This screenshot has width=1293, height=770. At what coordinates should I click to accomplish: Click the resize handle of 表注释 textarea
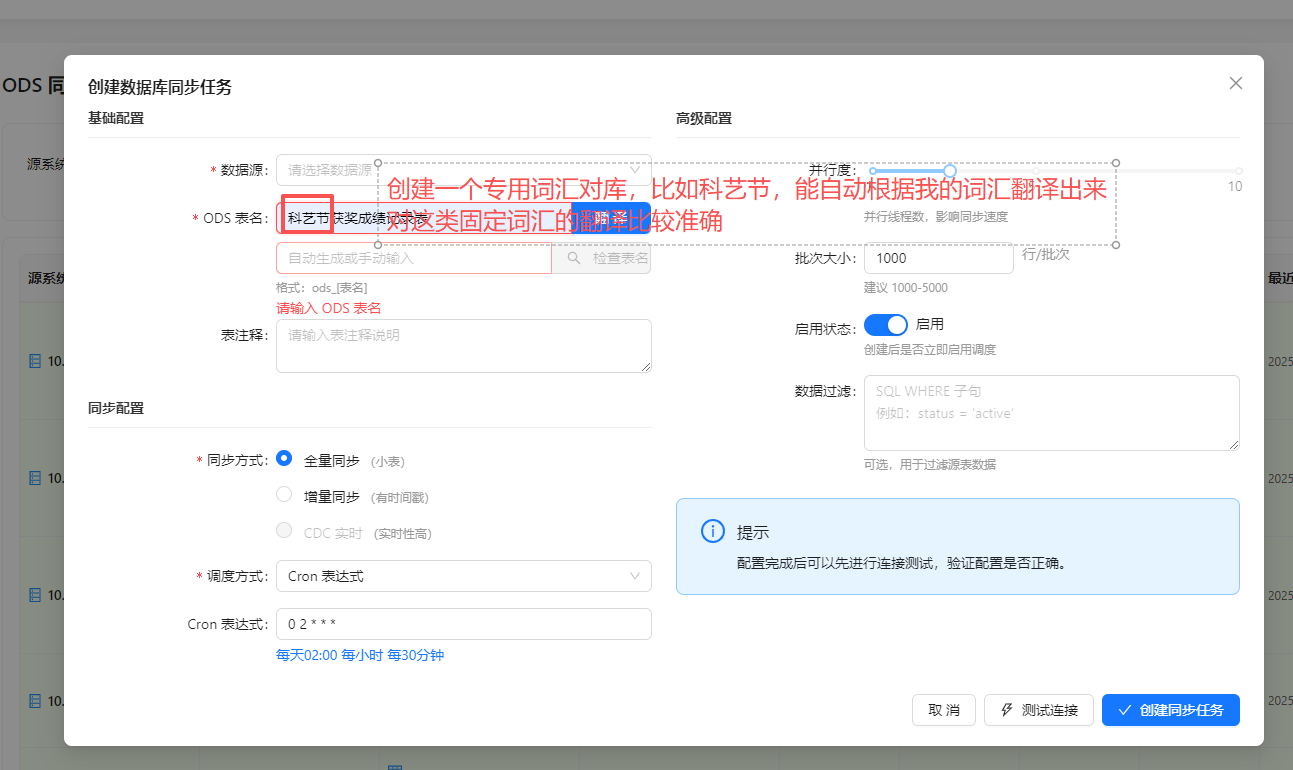click(x=645, y=366)
